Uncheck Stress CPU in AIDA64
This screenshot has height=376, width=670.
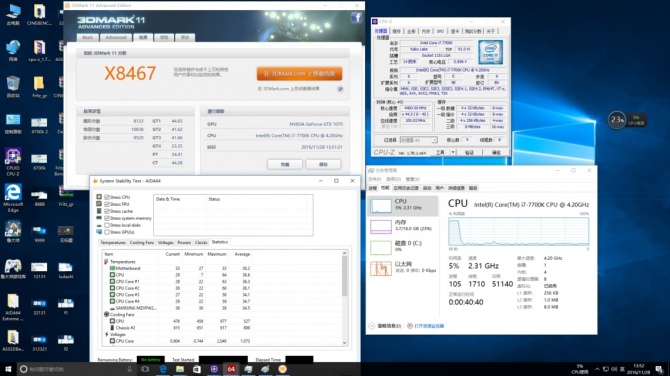tap(107, 197)
